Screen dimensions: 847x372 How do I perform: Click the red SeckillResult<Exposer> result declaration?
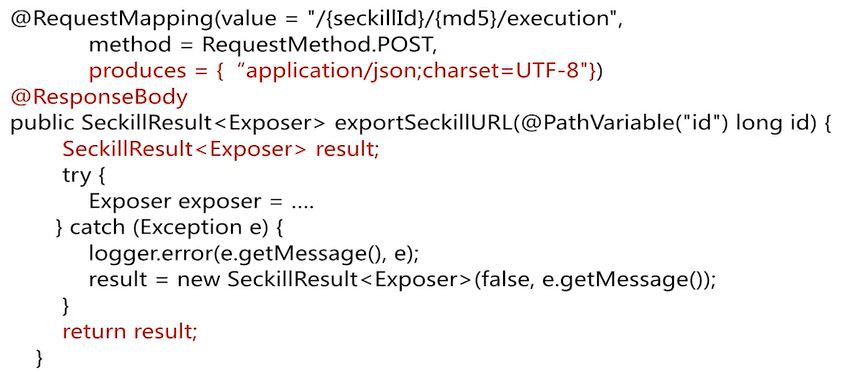pos(221,150)
